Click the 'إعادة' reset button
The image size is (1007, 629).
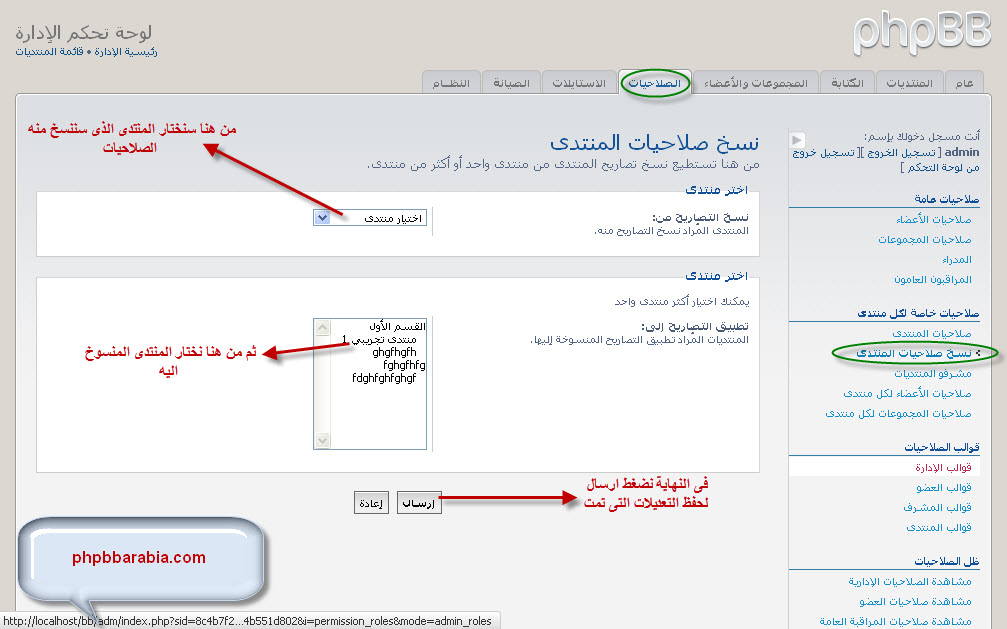[x=371, y=502]
